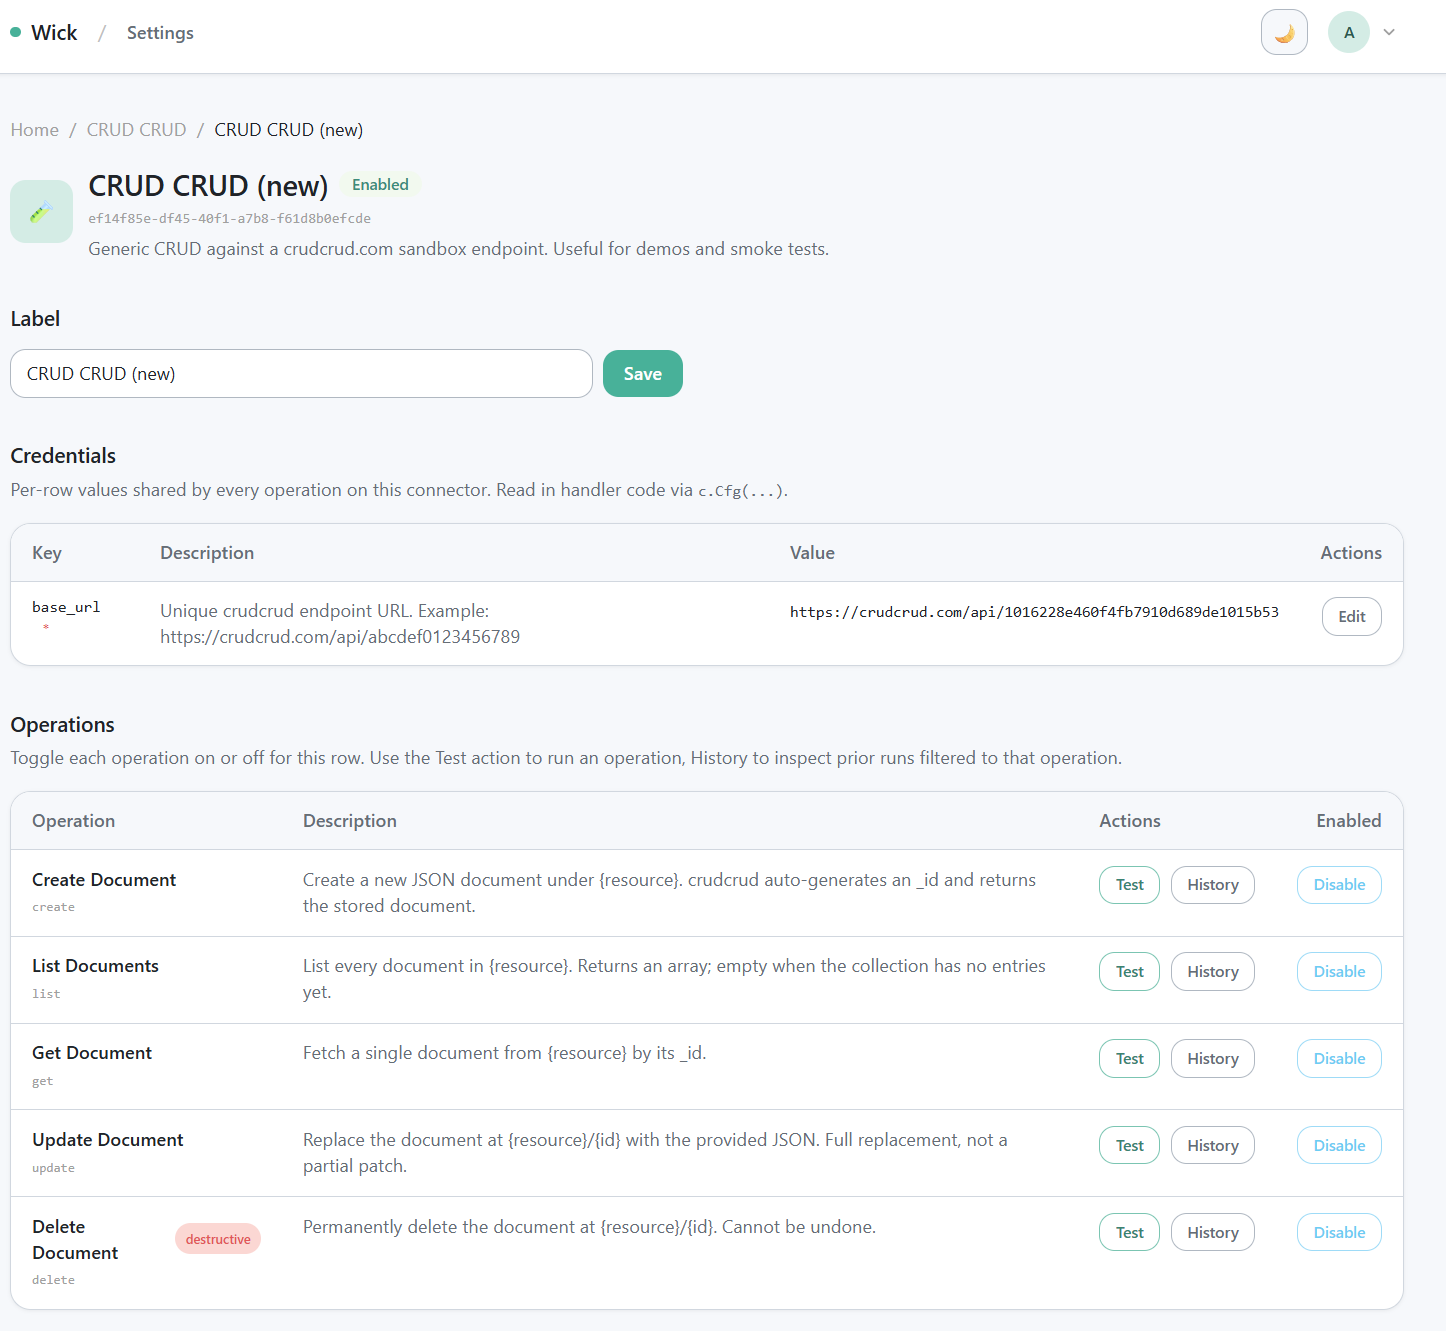Open the CRUD CRUD breadcrumb link

click(136, 130)
